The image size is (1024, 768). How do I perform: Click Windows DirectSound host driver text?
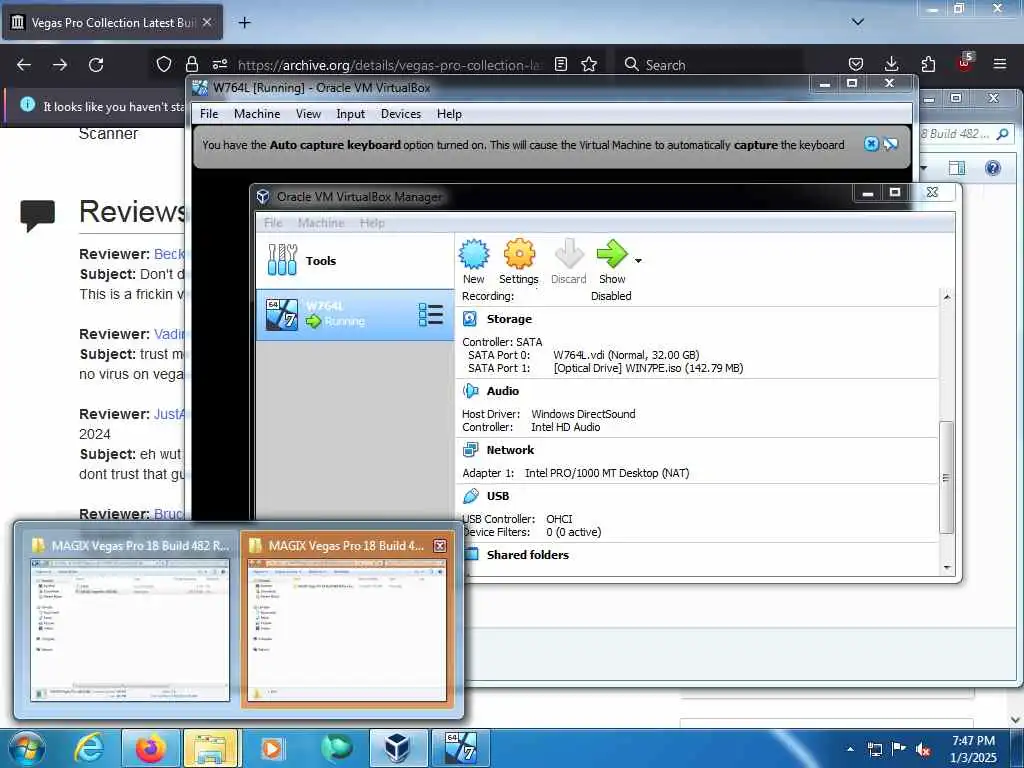click(583, 414)
